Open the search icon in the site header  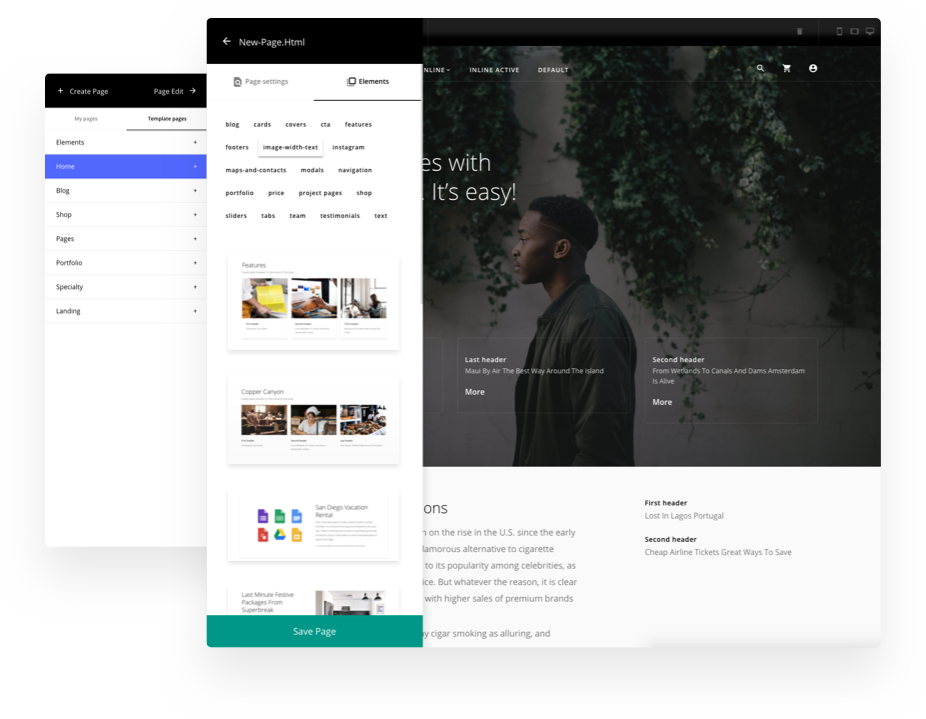pyautogui.click(x=760, y=68)
